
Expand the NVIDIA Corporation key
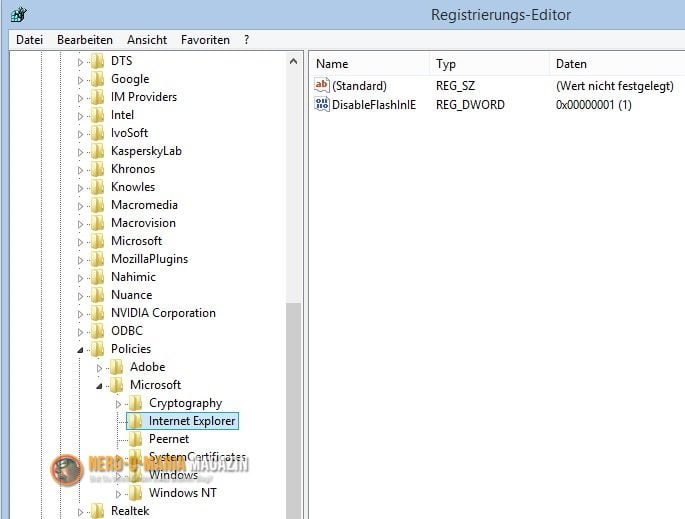point(80,314)
